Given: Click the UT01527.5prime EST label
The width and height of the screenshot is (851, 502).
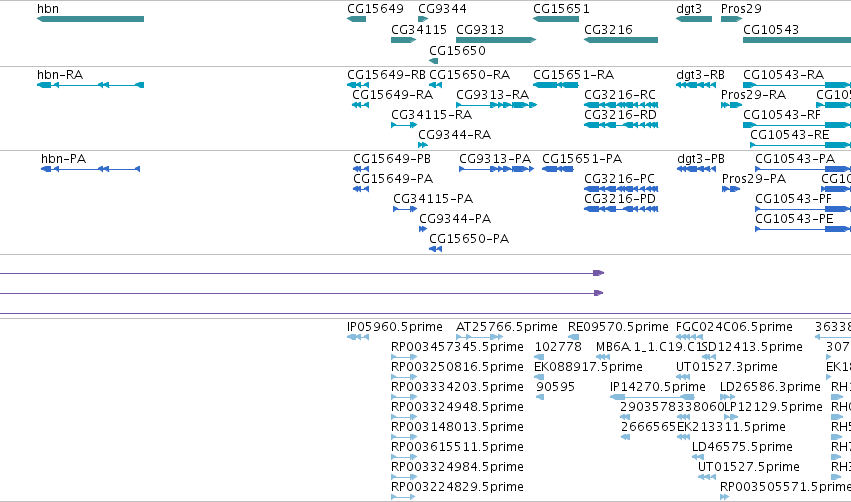Looking at the screenshot, I should (749, 467).
